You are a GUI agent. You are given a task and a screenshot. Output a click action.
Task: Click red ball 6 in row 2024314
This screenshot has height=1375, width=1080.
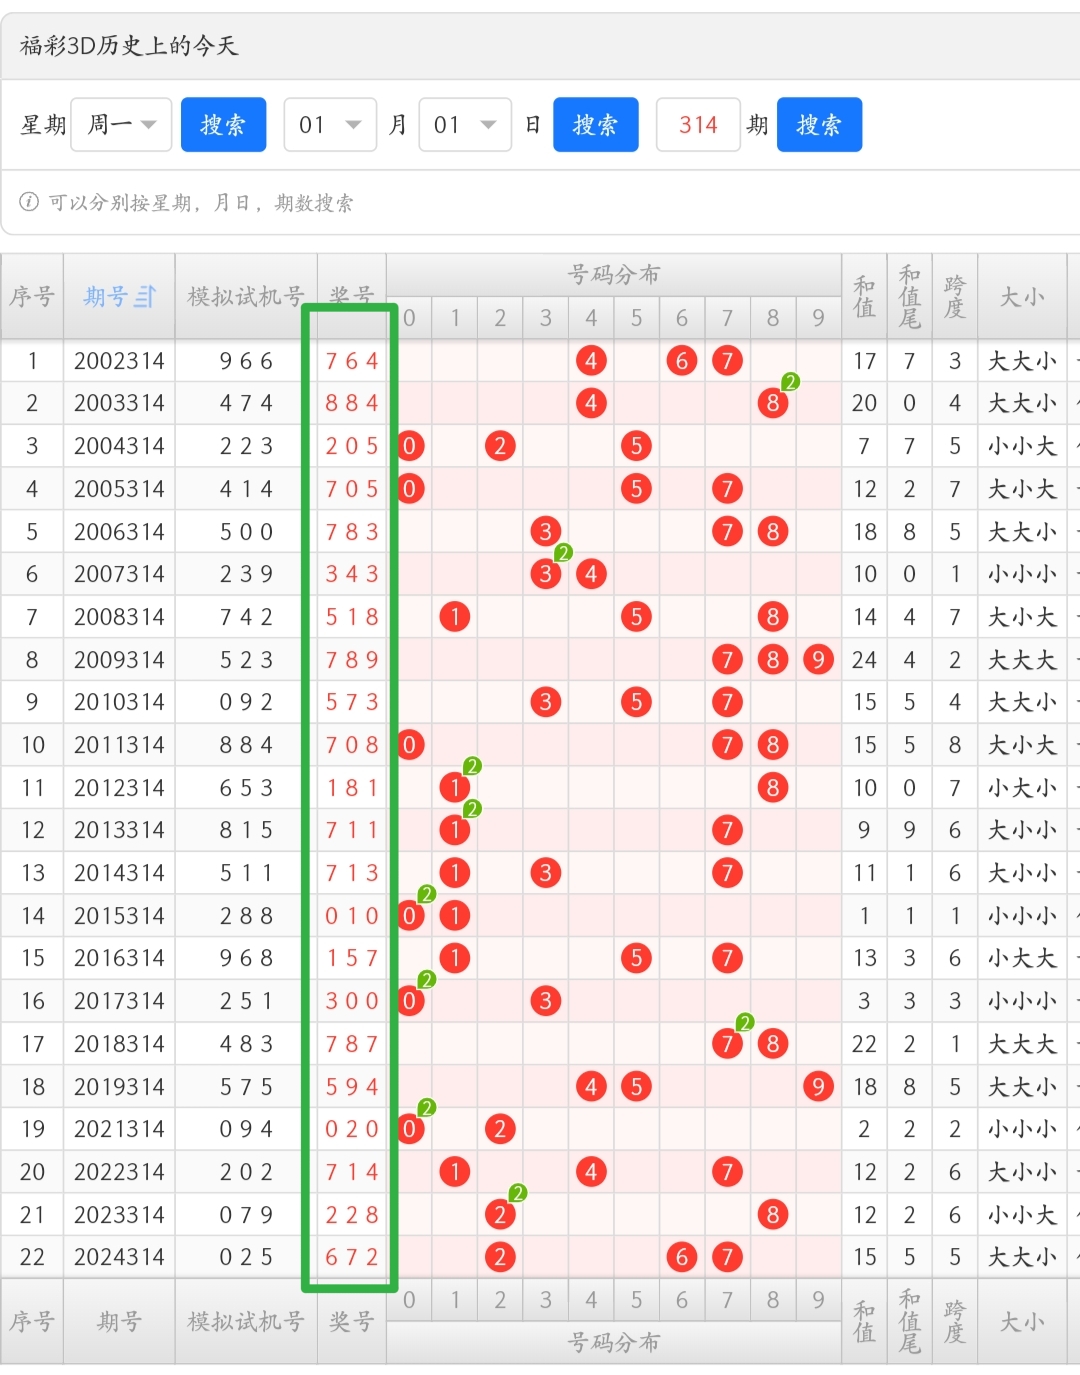click(682, 1257)
